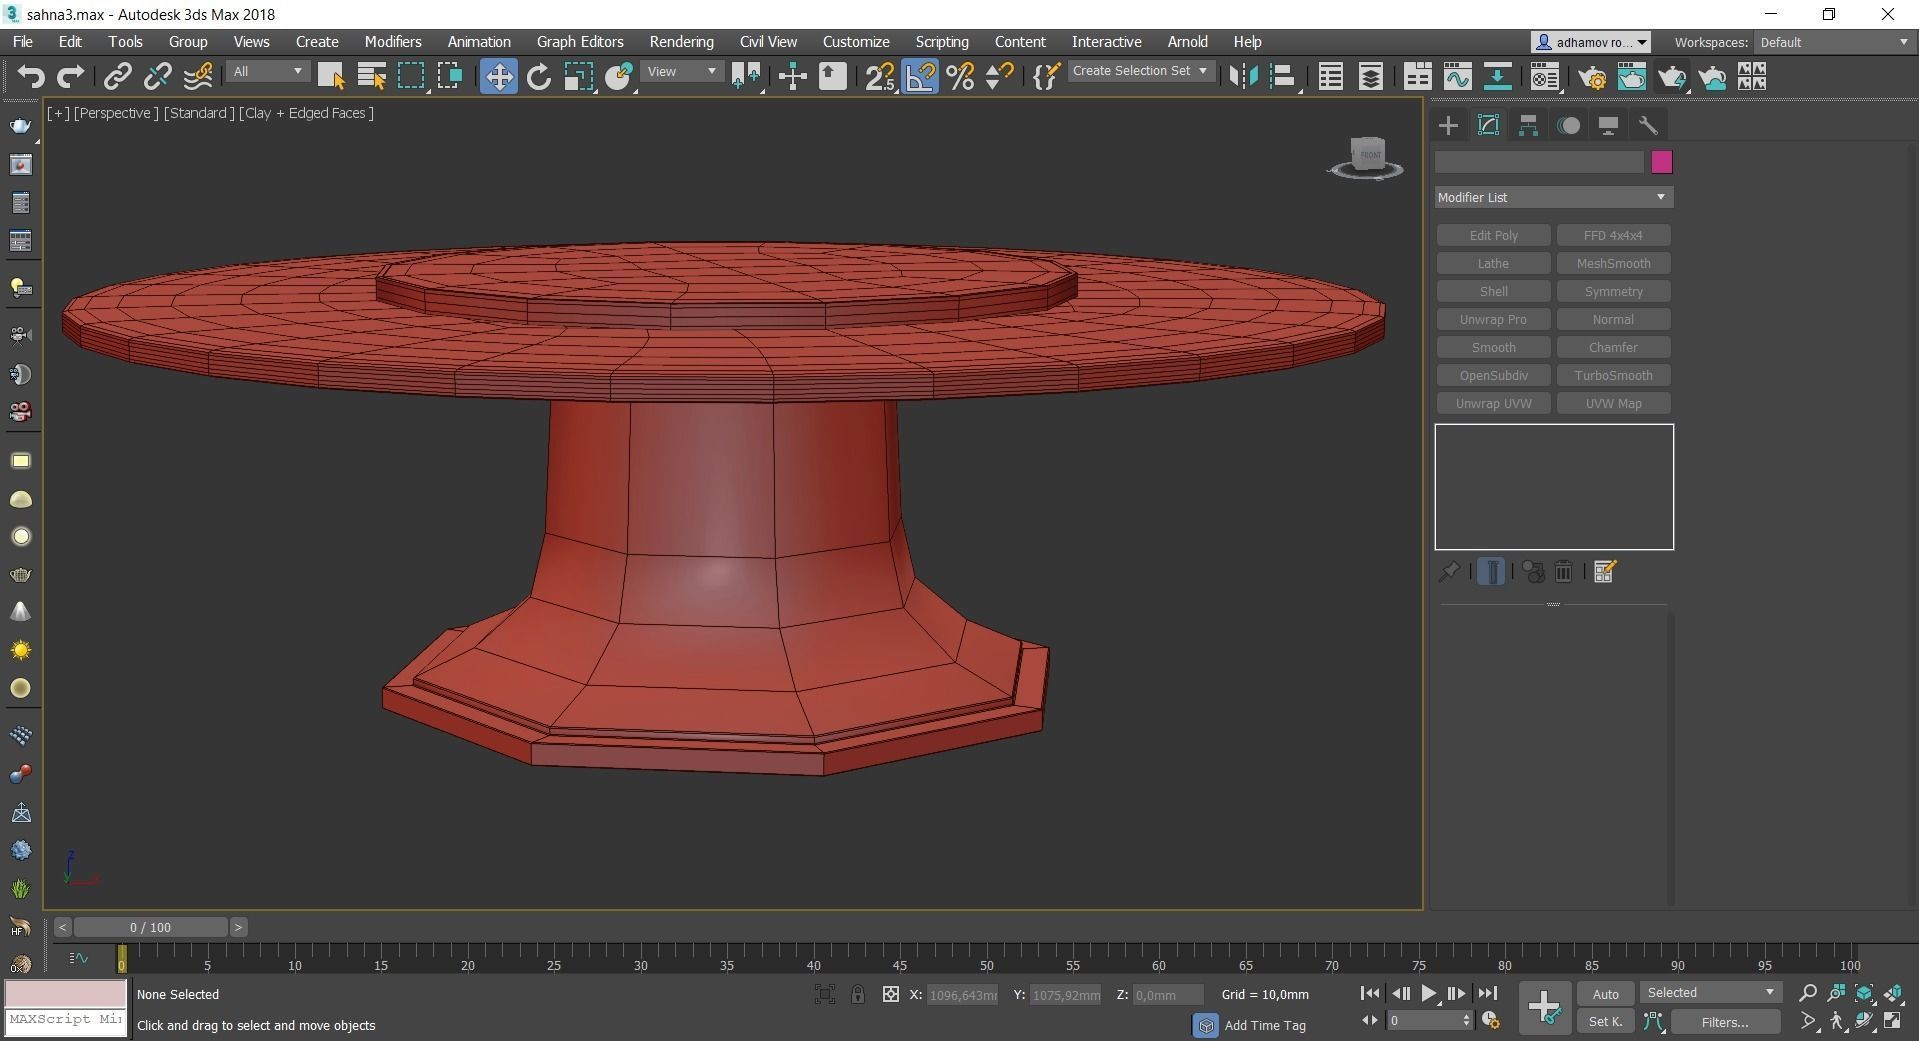Open the key filter Selected dropdown
The width and height of the screenshot is (1919, 1041).
1711,993
